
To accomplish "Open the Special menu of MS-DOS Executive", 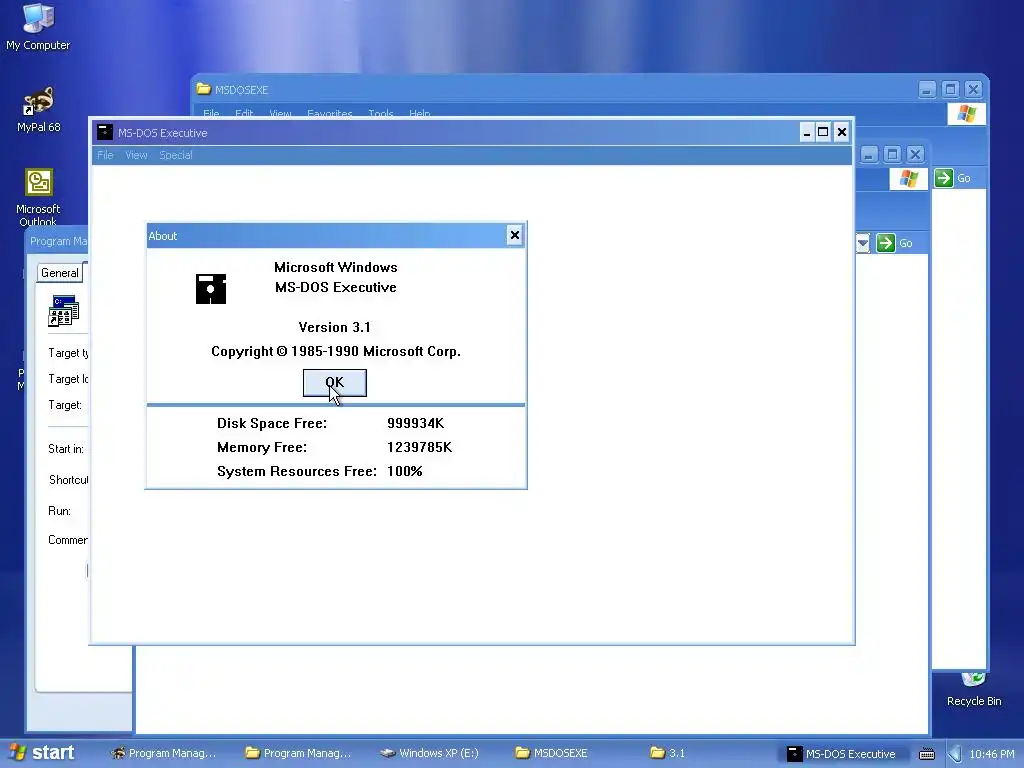I will (176, 155).
